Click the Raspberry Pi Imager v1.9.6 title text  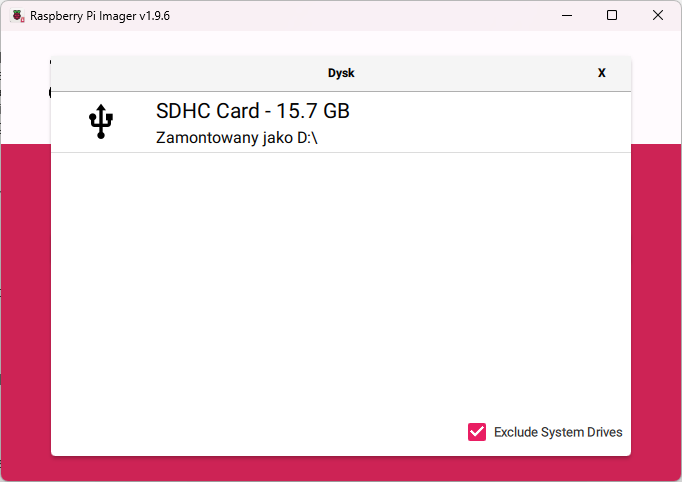(100, 16)
